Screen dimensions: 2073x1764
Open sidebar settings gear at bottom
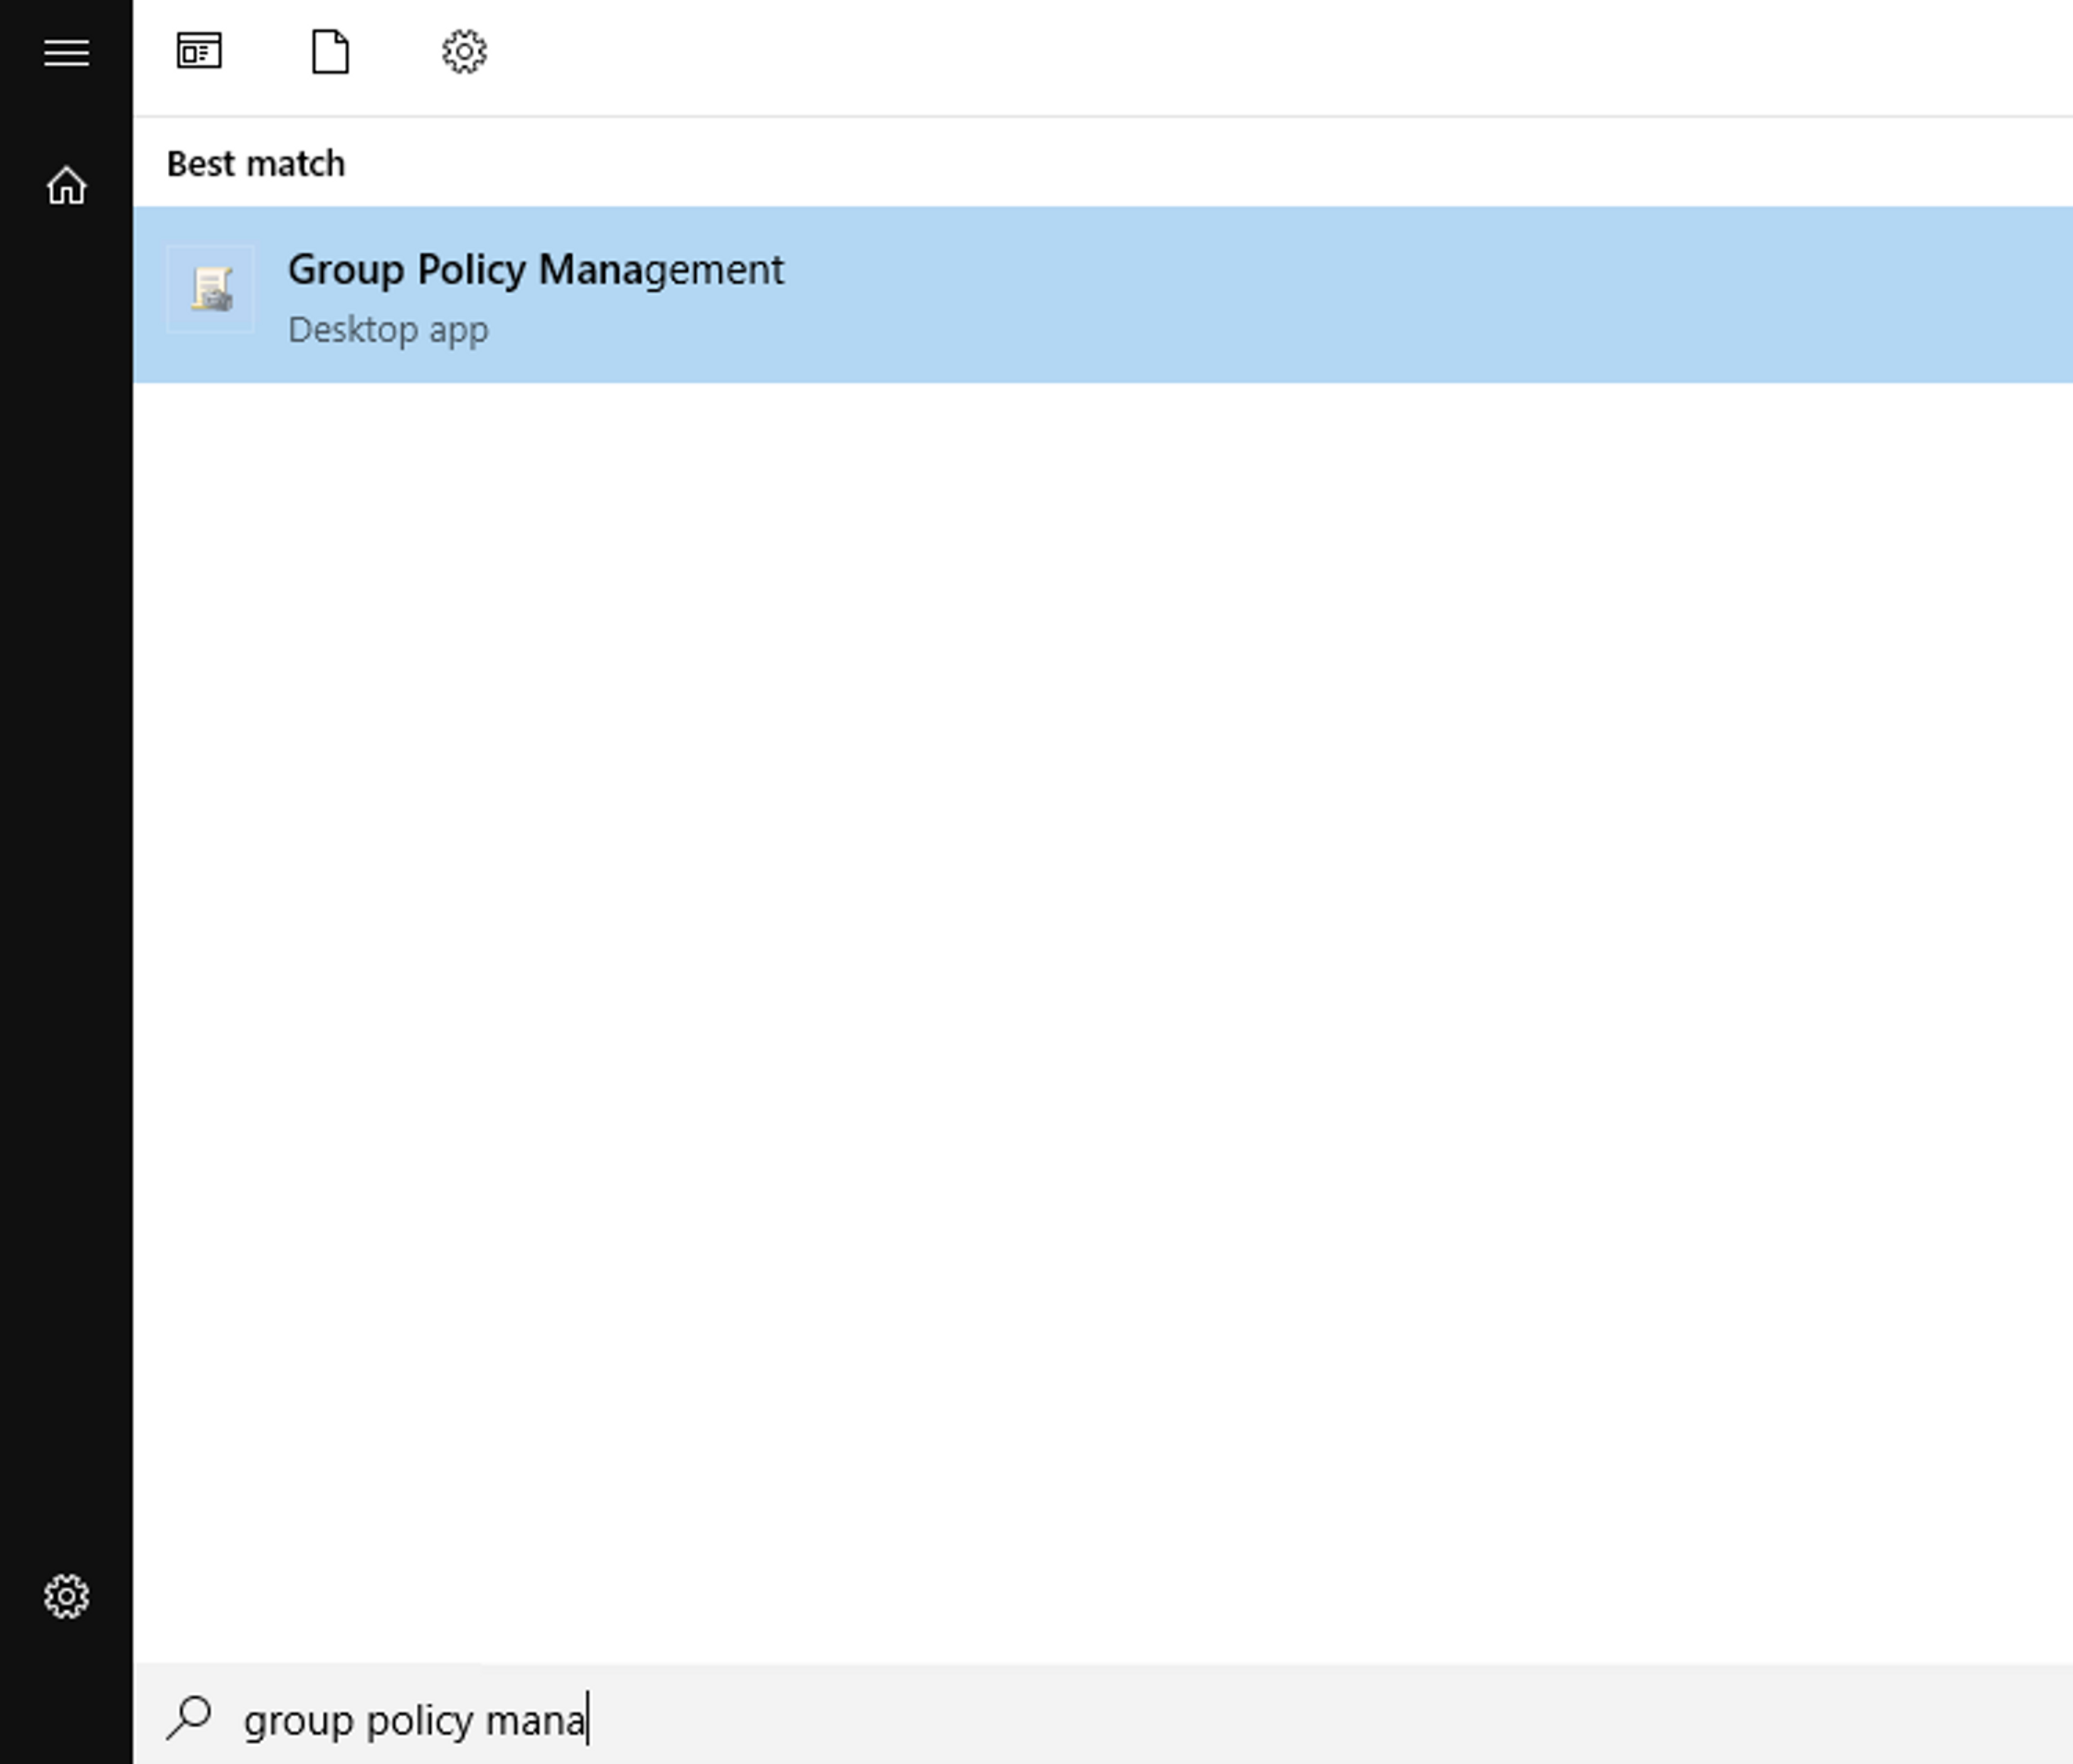[66, 1596]
